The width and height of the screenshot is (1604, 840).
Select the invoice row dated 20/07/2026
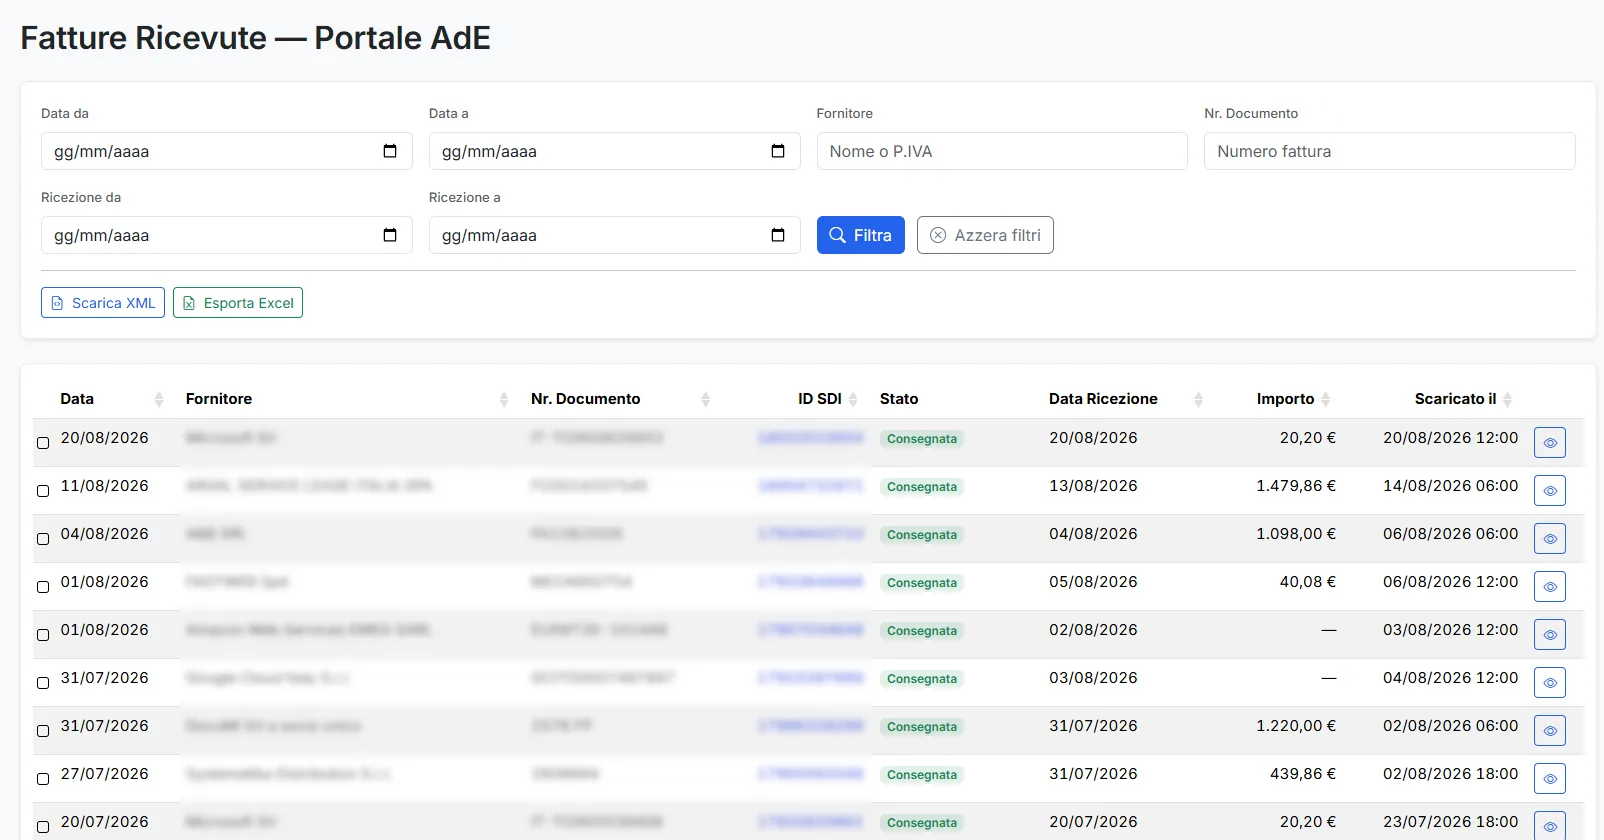43,827
